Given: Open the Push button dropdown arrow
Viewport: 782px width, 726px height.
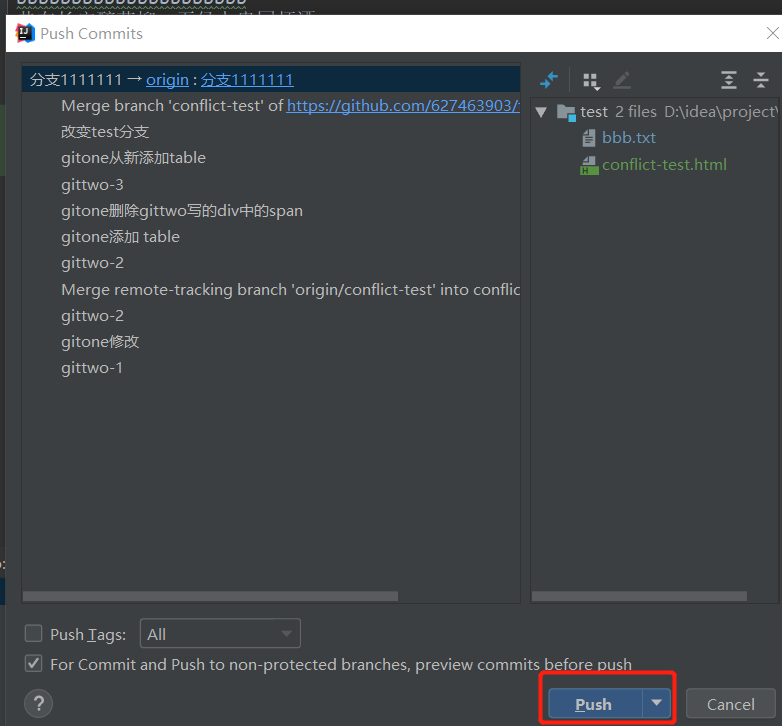Looking at the screenshot, I should [656, 703].
